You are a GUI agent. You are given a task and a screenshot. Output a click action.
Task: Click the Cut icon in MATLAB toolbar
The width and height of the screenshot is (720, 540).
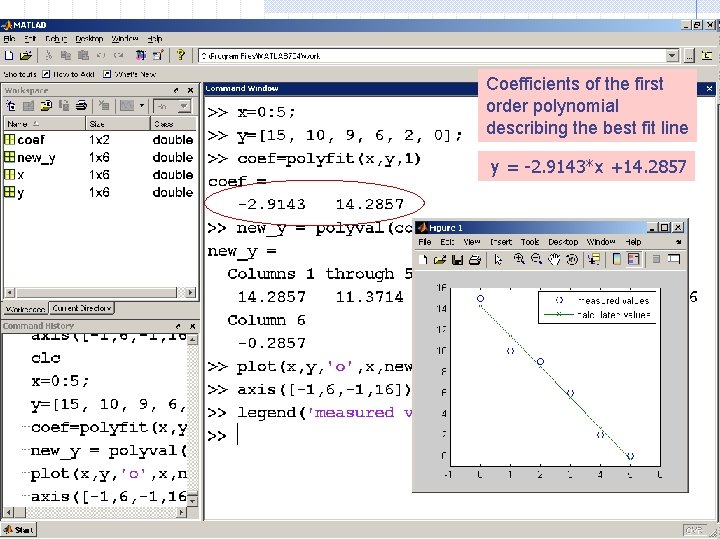click(x=49, y=56)
